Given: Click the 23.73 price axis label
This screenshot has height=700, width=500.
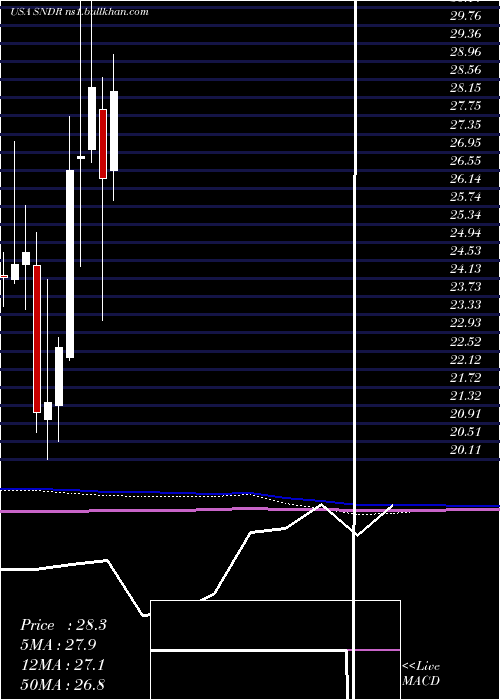Looking at the screenshot, I should click(x=466, y=287).
